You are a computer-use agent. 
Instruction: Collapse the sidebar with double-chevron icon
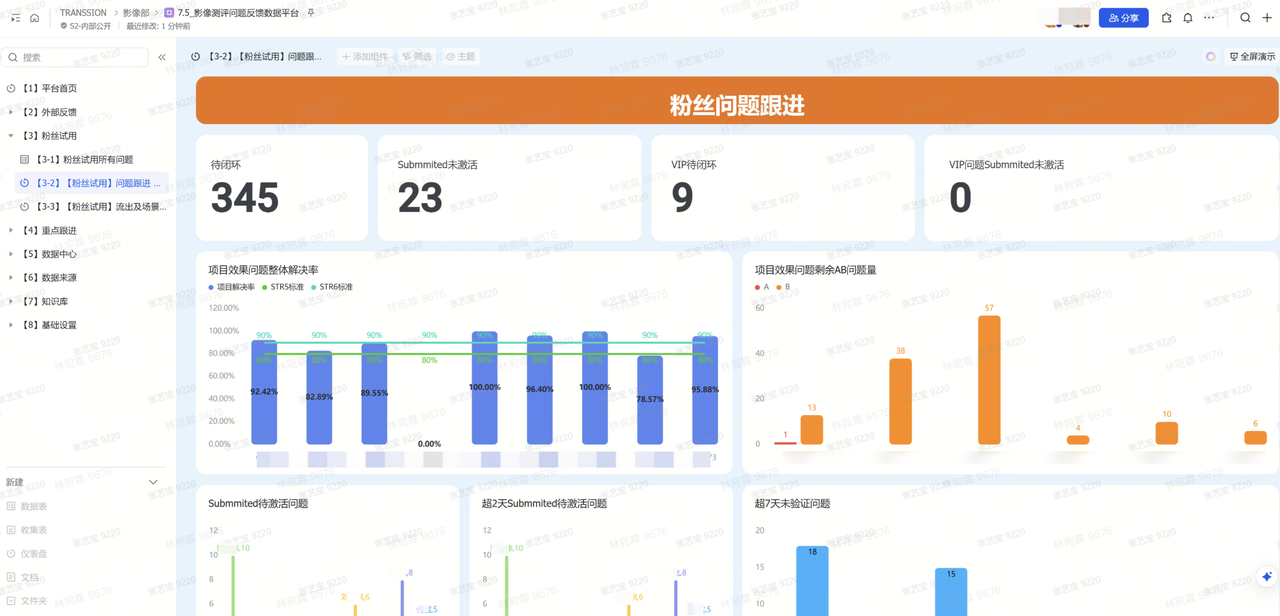(162, 57)
